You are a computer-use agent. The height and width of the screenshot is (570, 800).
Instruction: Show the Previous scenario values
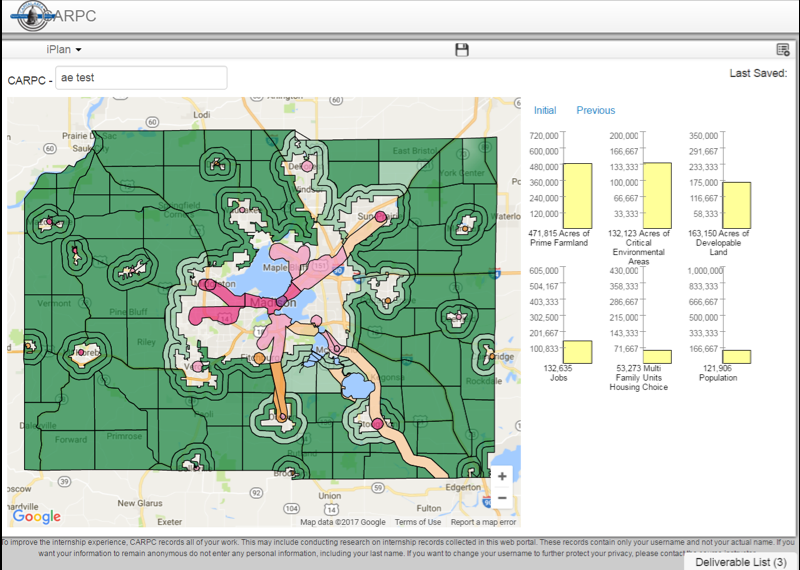(x=596, y=111)
